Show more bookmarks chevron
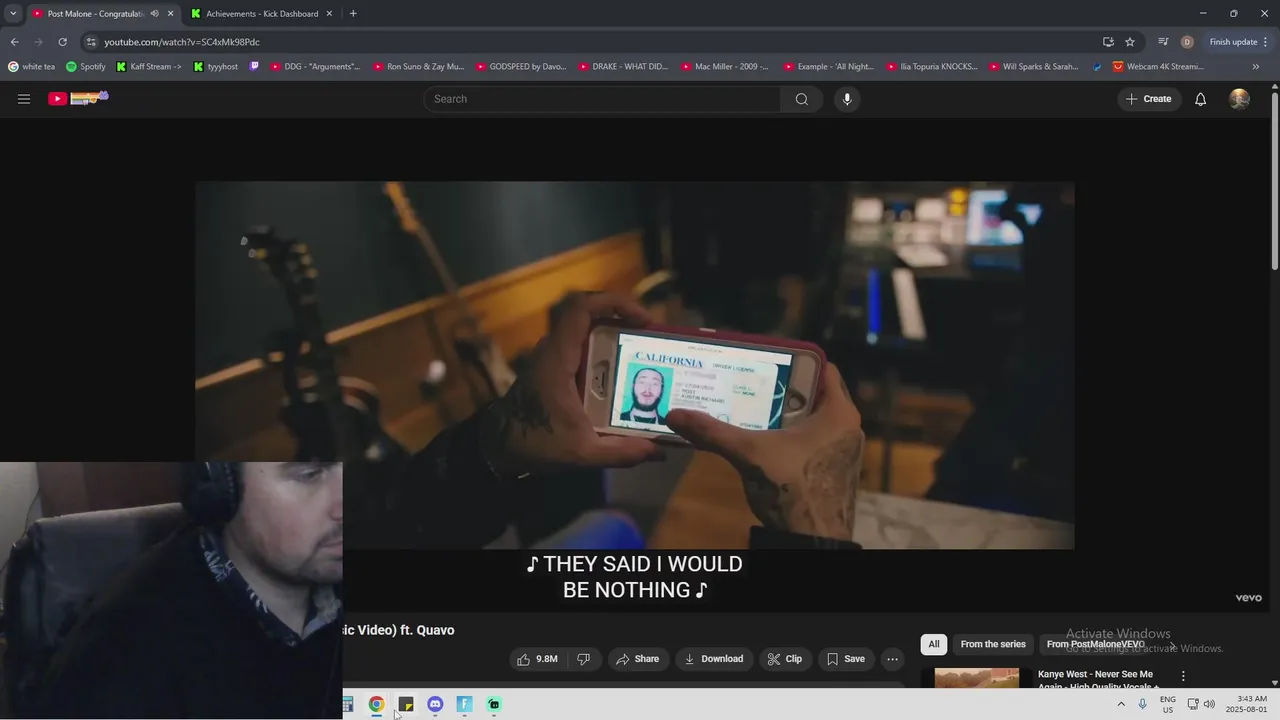 pos(1256,67)
